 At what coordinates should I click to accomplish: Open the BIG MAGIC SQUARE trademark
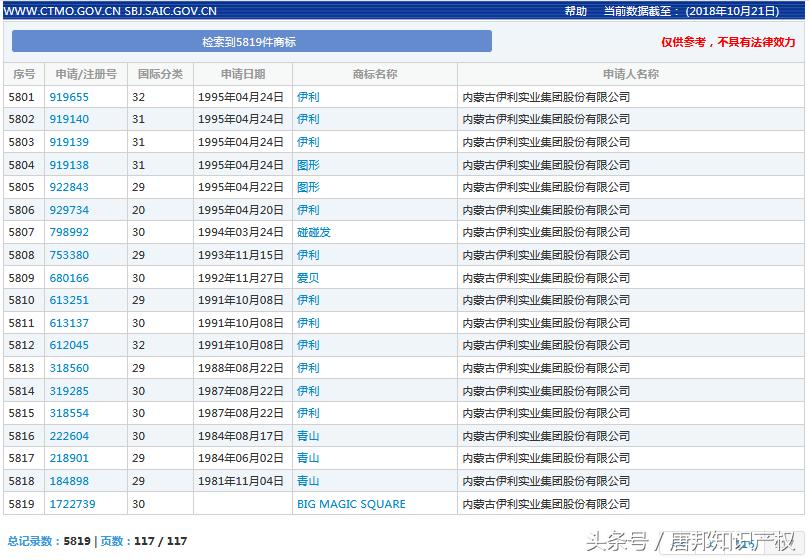point(351,504)
